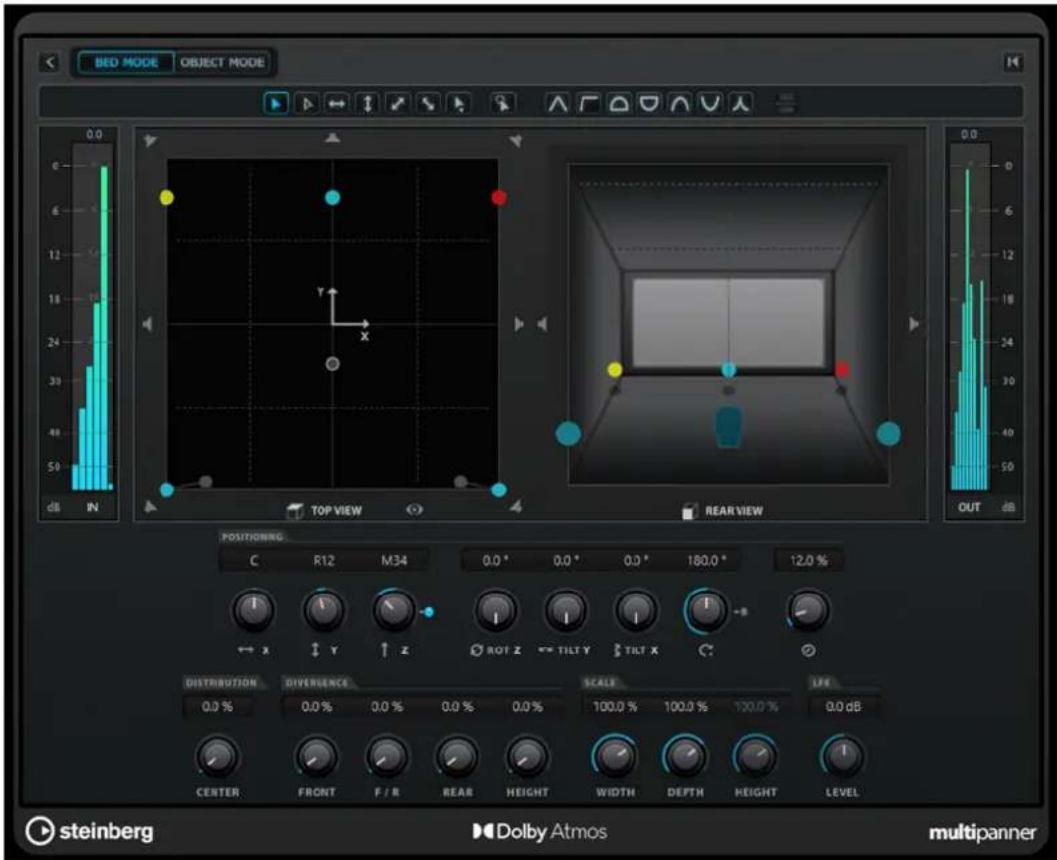Select the jump mode arrow tool

[458, 104]
